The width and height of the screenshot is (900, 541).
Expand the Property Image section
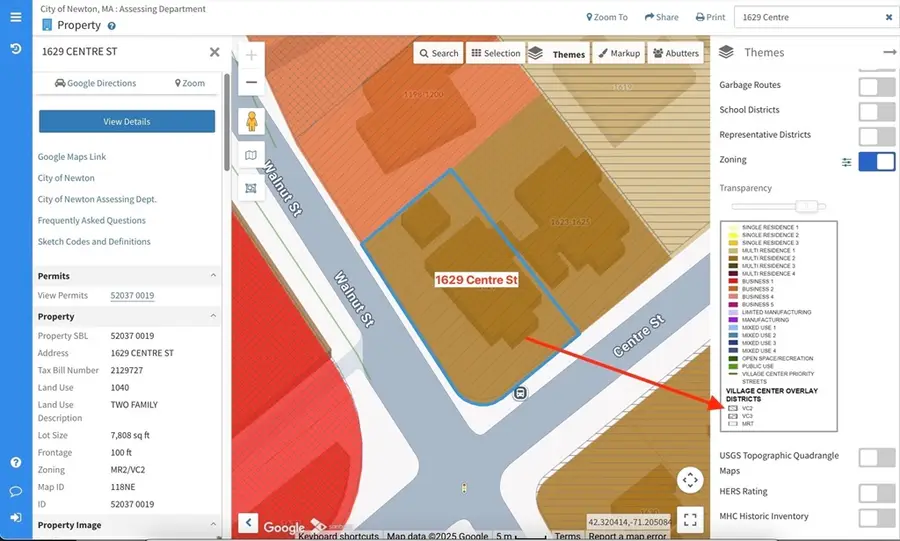(x=213, y=525)
